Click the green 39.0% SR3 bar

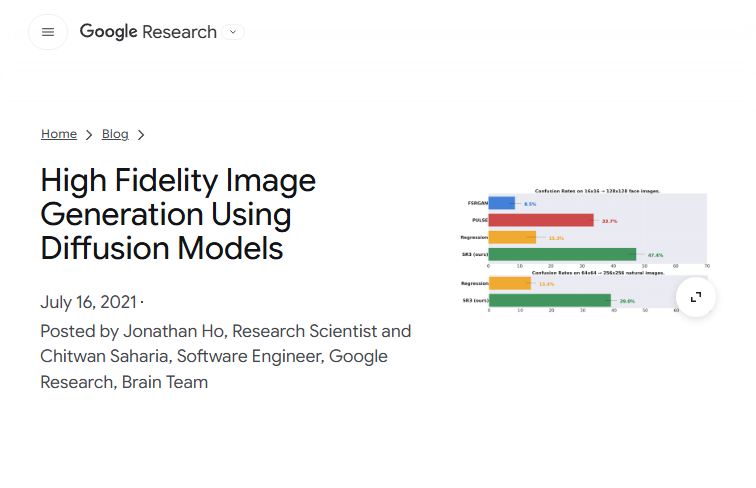pyautogui.click(x=550, y=300)
